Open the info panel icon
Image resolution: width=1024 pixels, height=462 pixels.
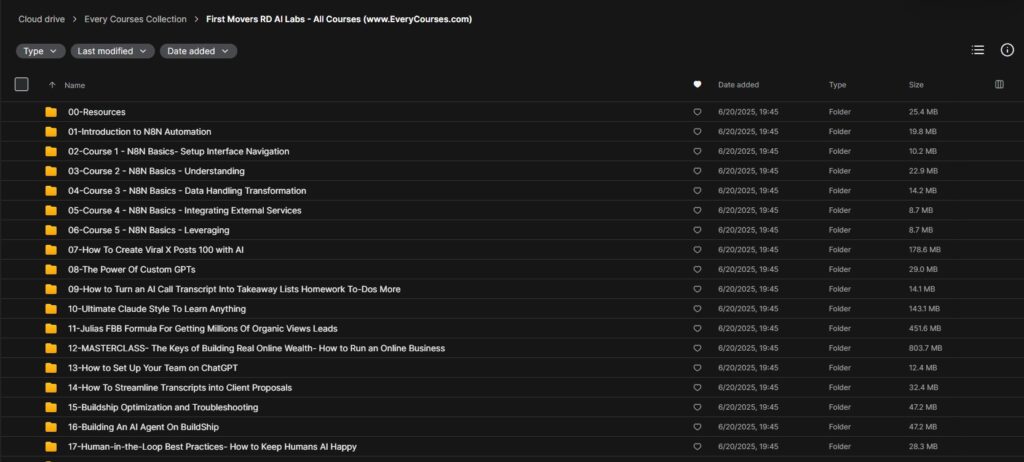[1007, 50]
